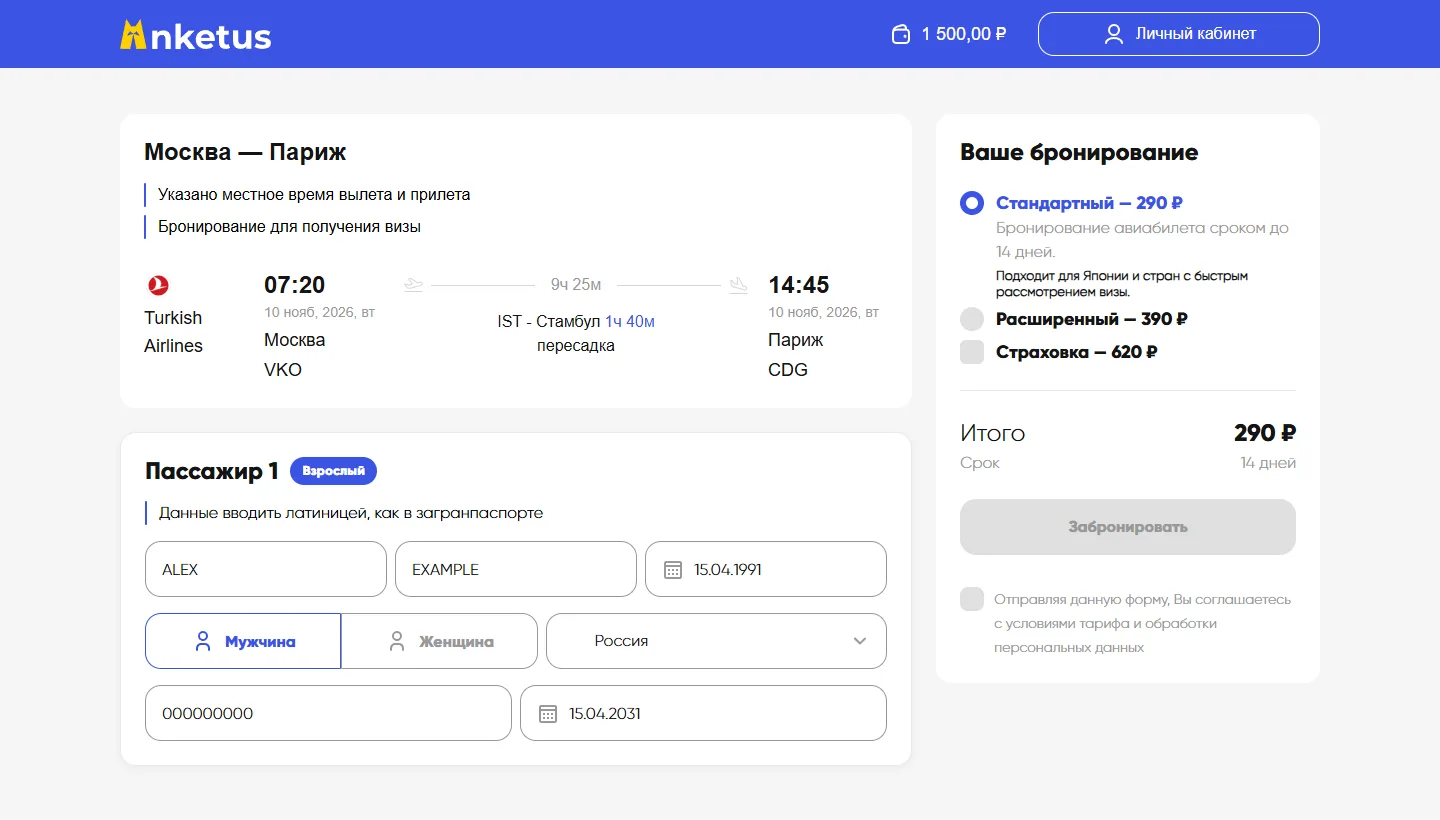
Task: Click the departure time 07:20
Action: (x=295, y=285)
